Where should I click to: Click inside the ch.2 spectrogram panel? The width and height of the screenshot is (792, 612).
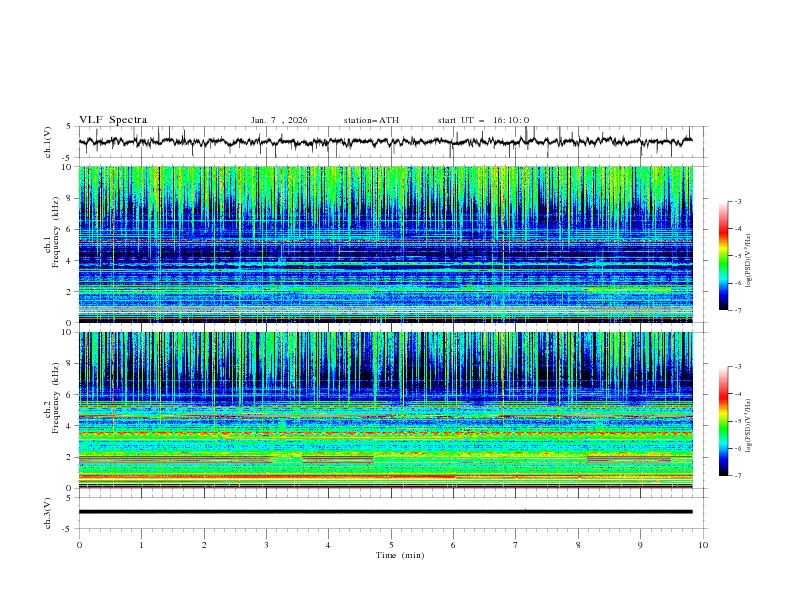coord(390,410)
